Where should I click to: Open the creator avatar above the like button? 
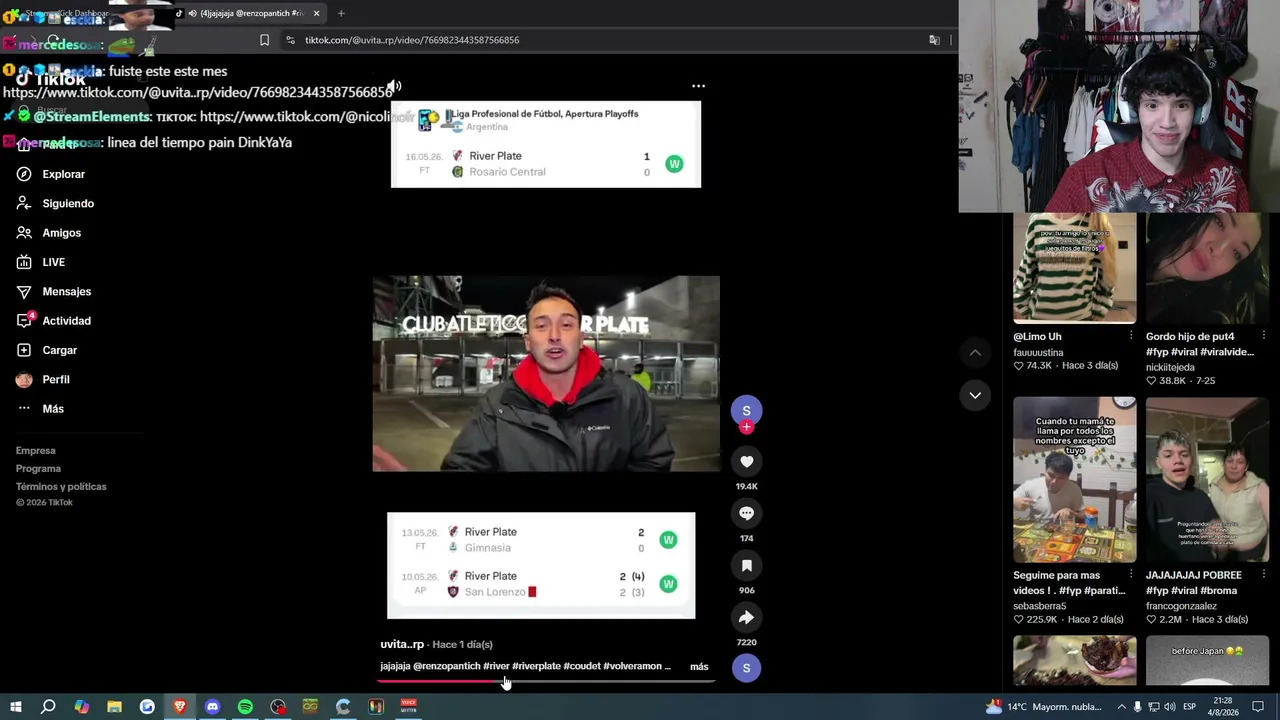pyautogui.click(x=746, y=410)
